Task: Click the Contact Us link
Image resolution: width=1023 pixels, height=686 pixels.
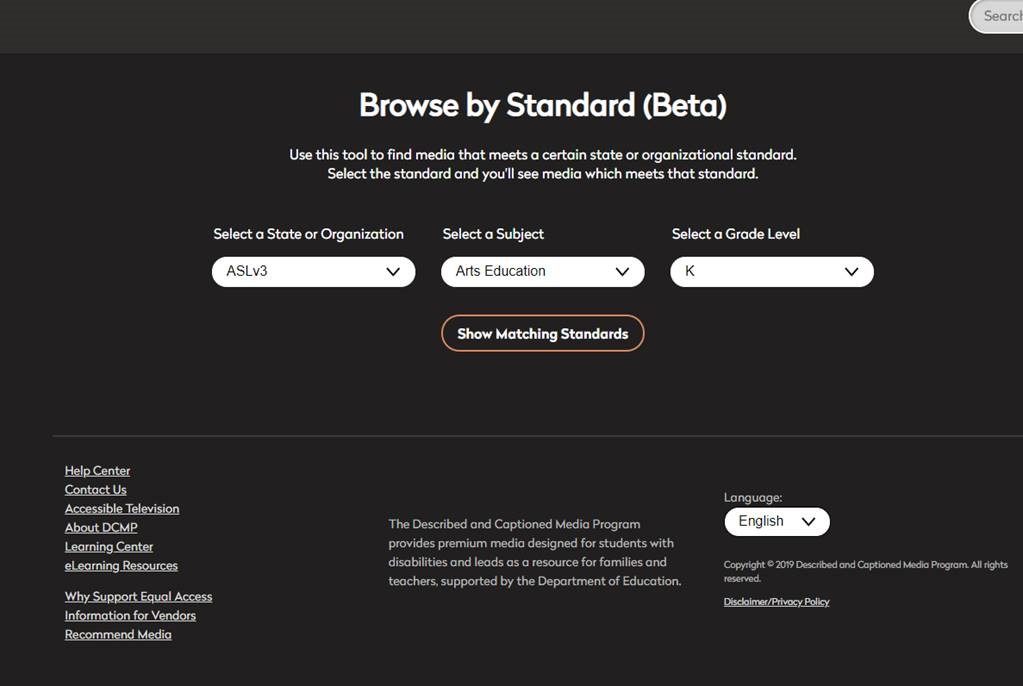Action: click(x=95, y=489)
